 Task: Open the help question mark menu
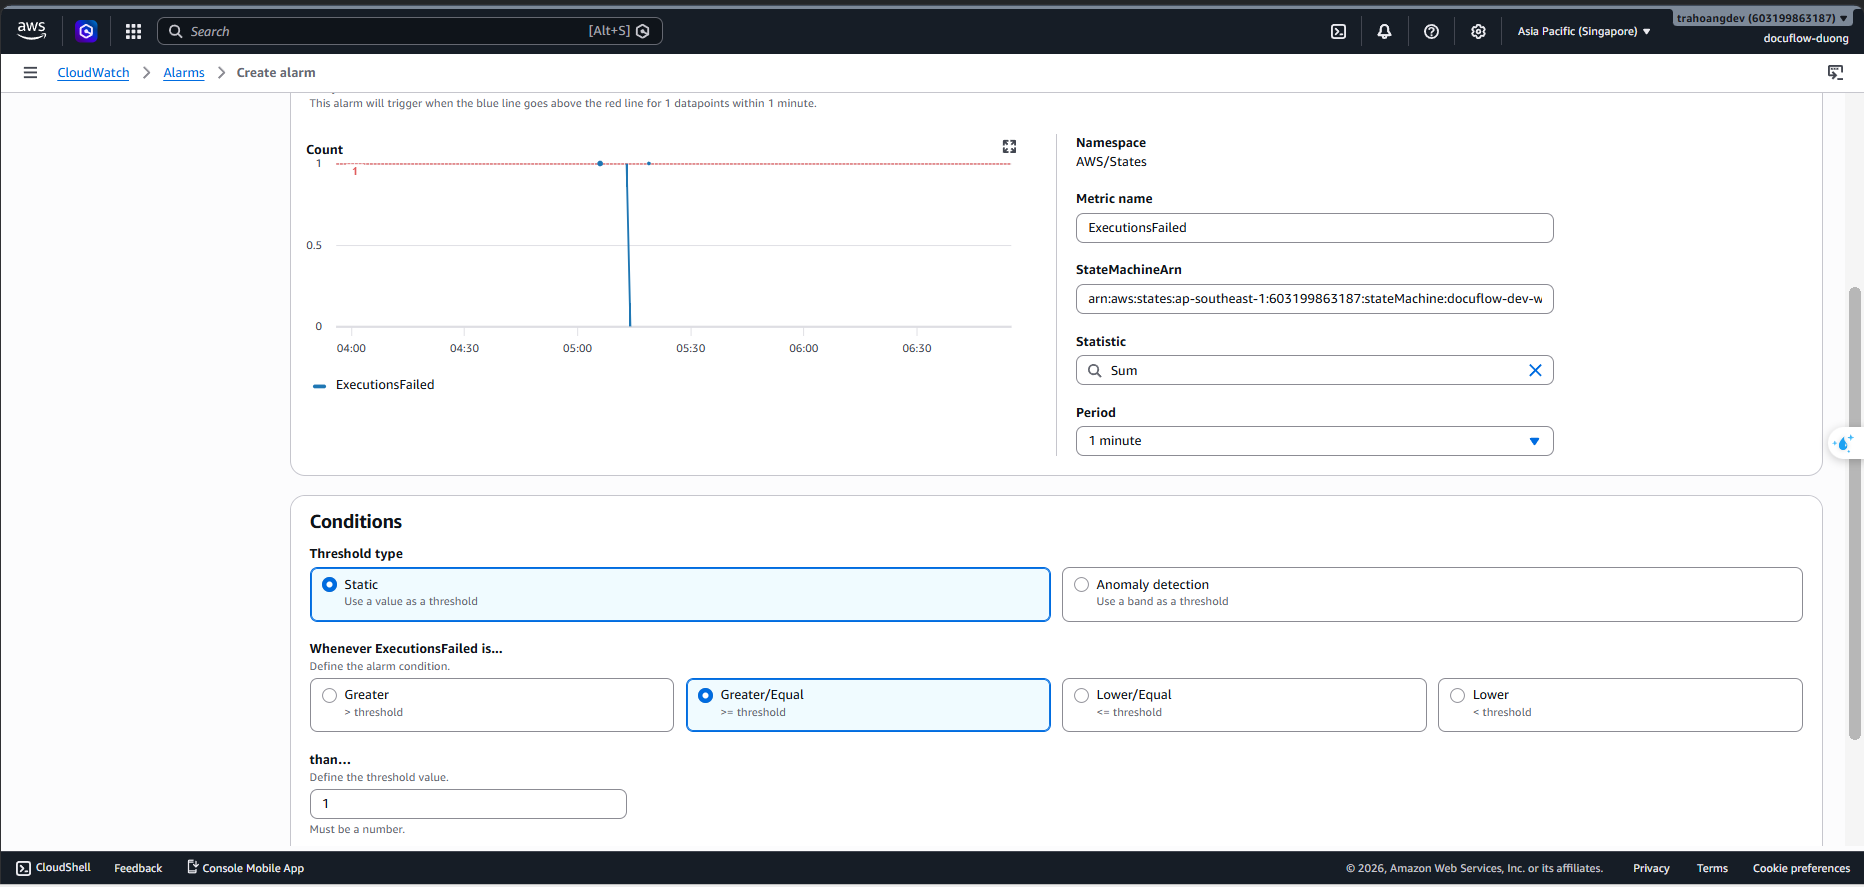(x=1431, y=31)
